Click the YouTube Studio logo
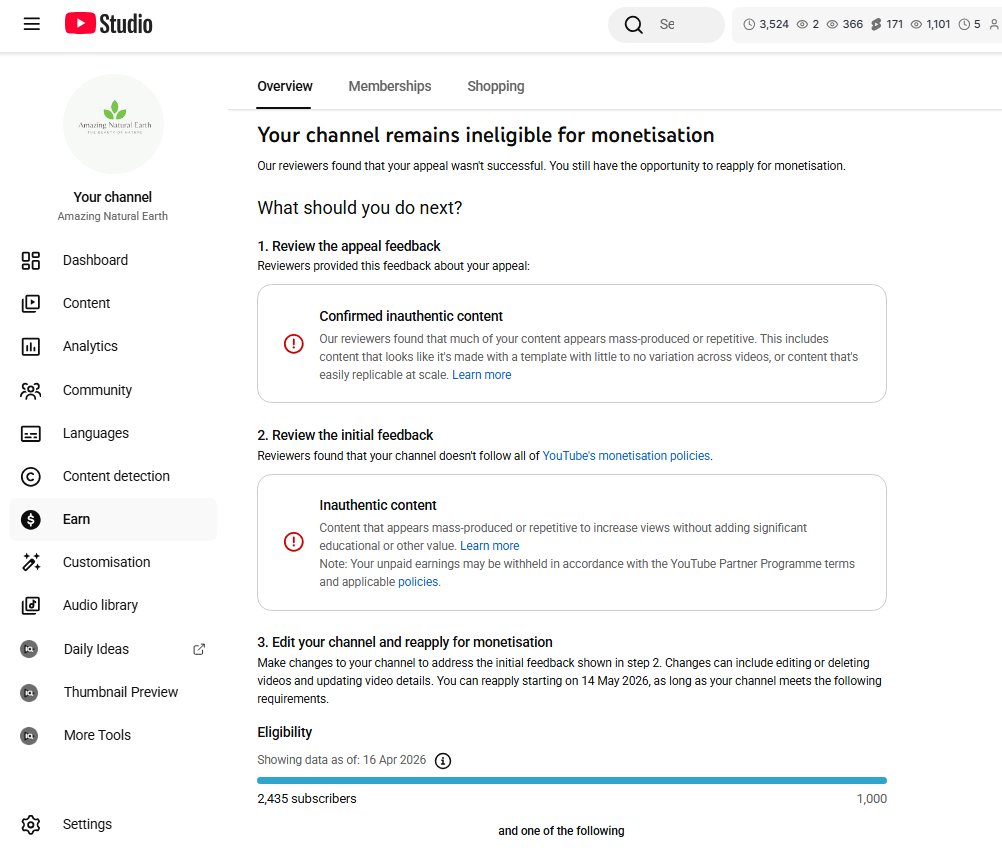 [x=109, y=24]
